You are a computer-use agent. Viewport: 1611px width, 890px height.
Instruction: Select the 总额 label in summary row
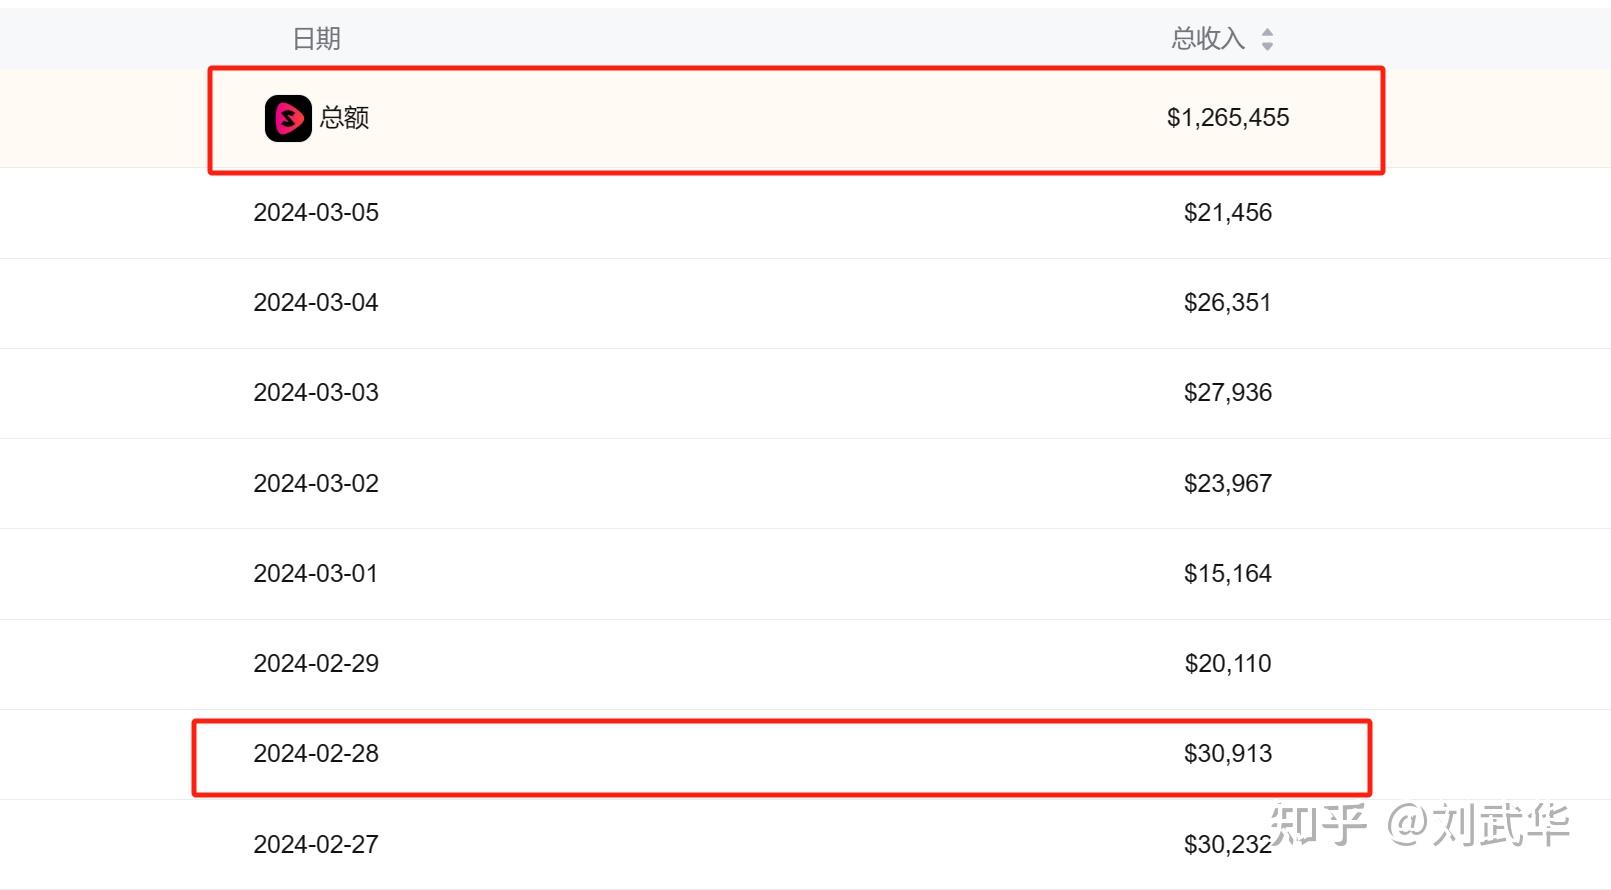[345, 118]
